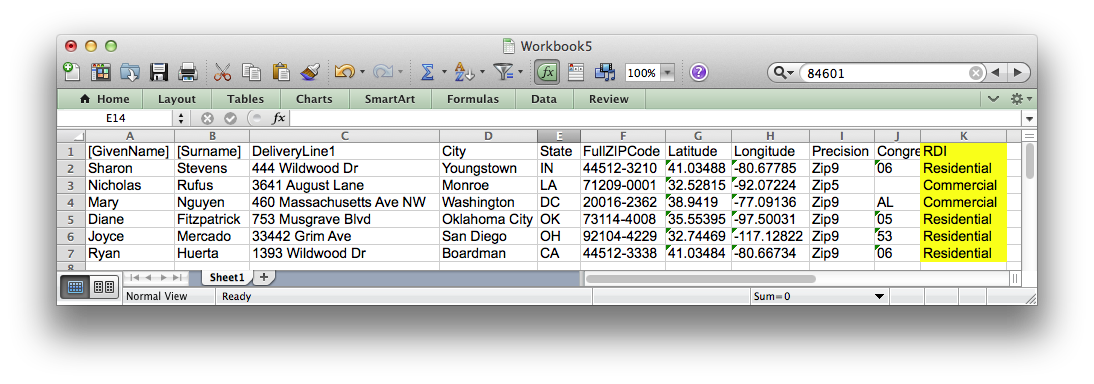1094x384 pixels.
Task: Open the templates gallery icon
Action: [x=101, y=72]
